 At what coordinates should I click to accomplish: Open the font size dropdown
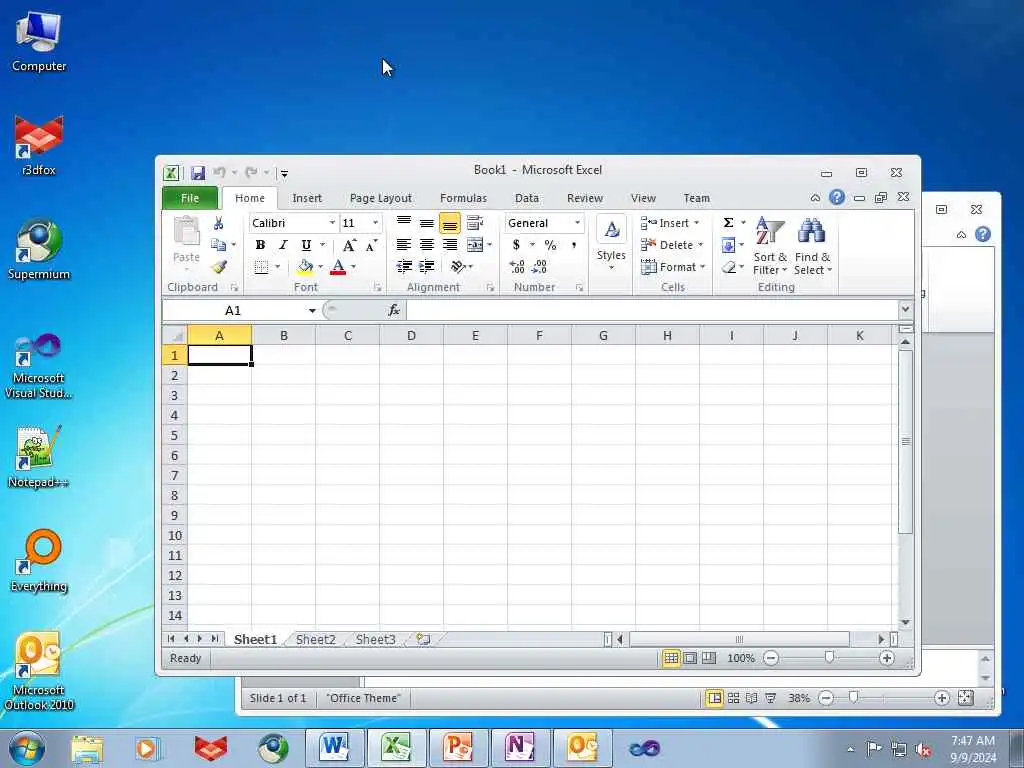click(x=376, y=223)
